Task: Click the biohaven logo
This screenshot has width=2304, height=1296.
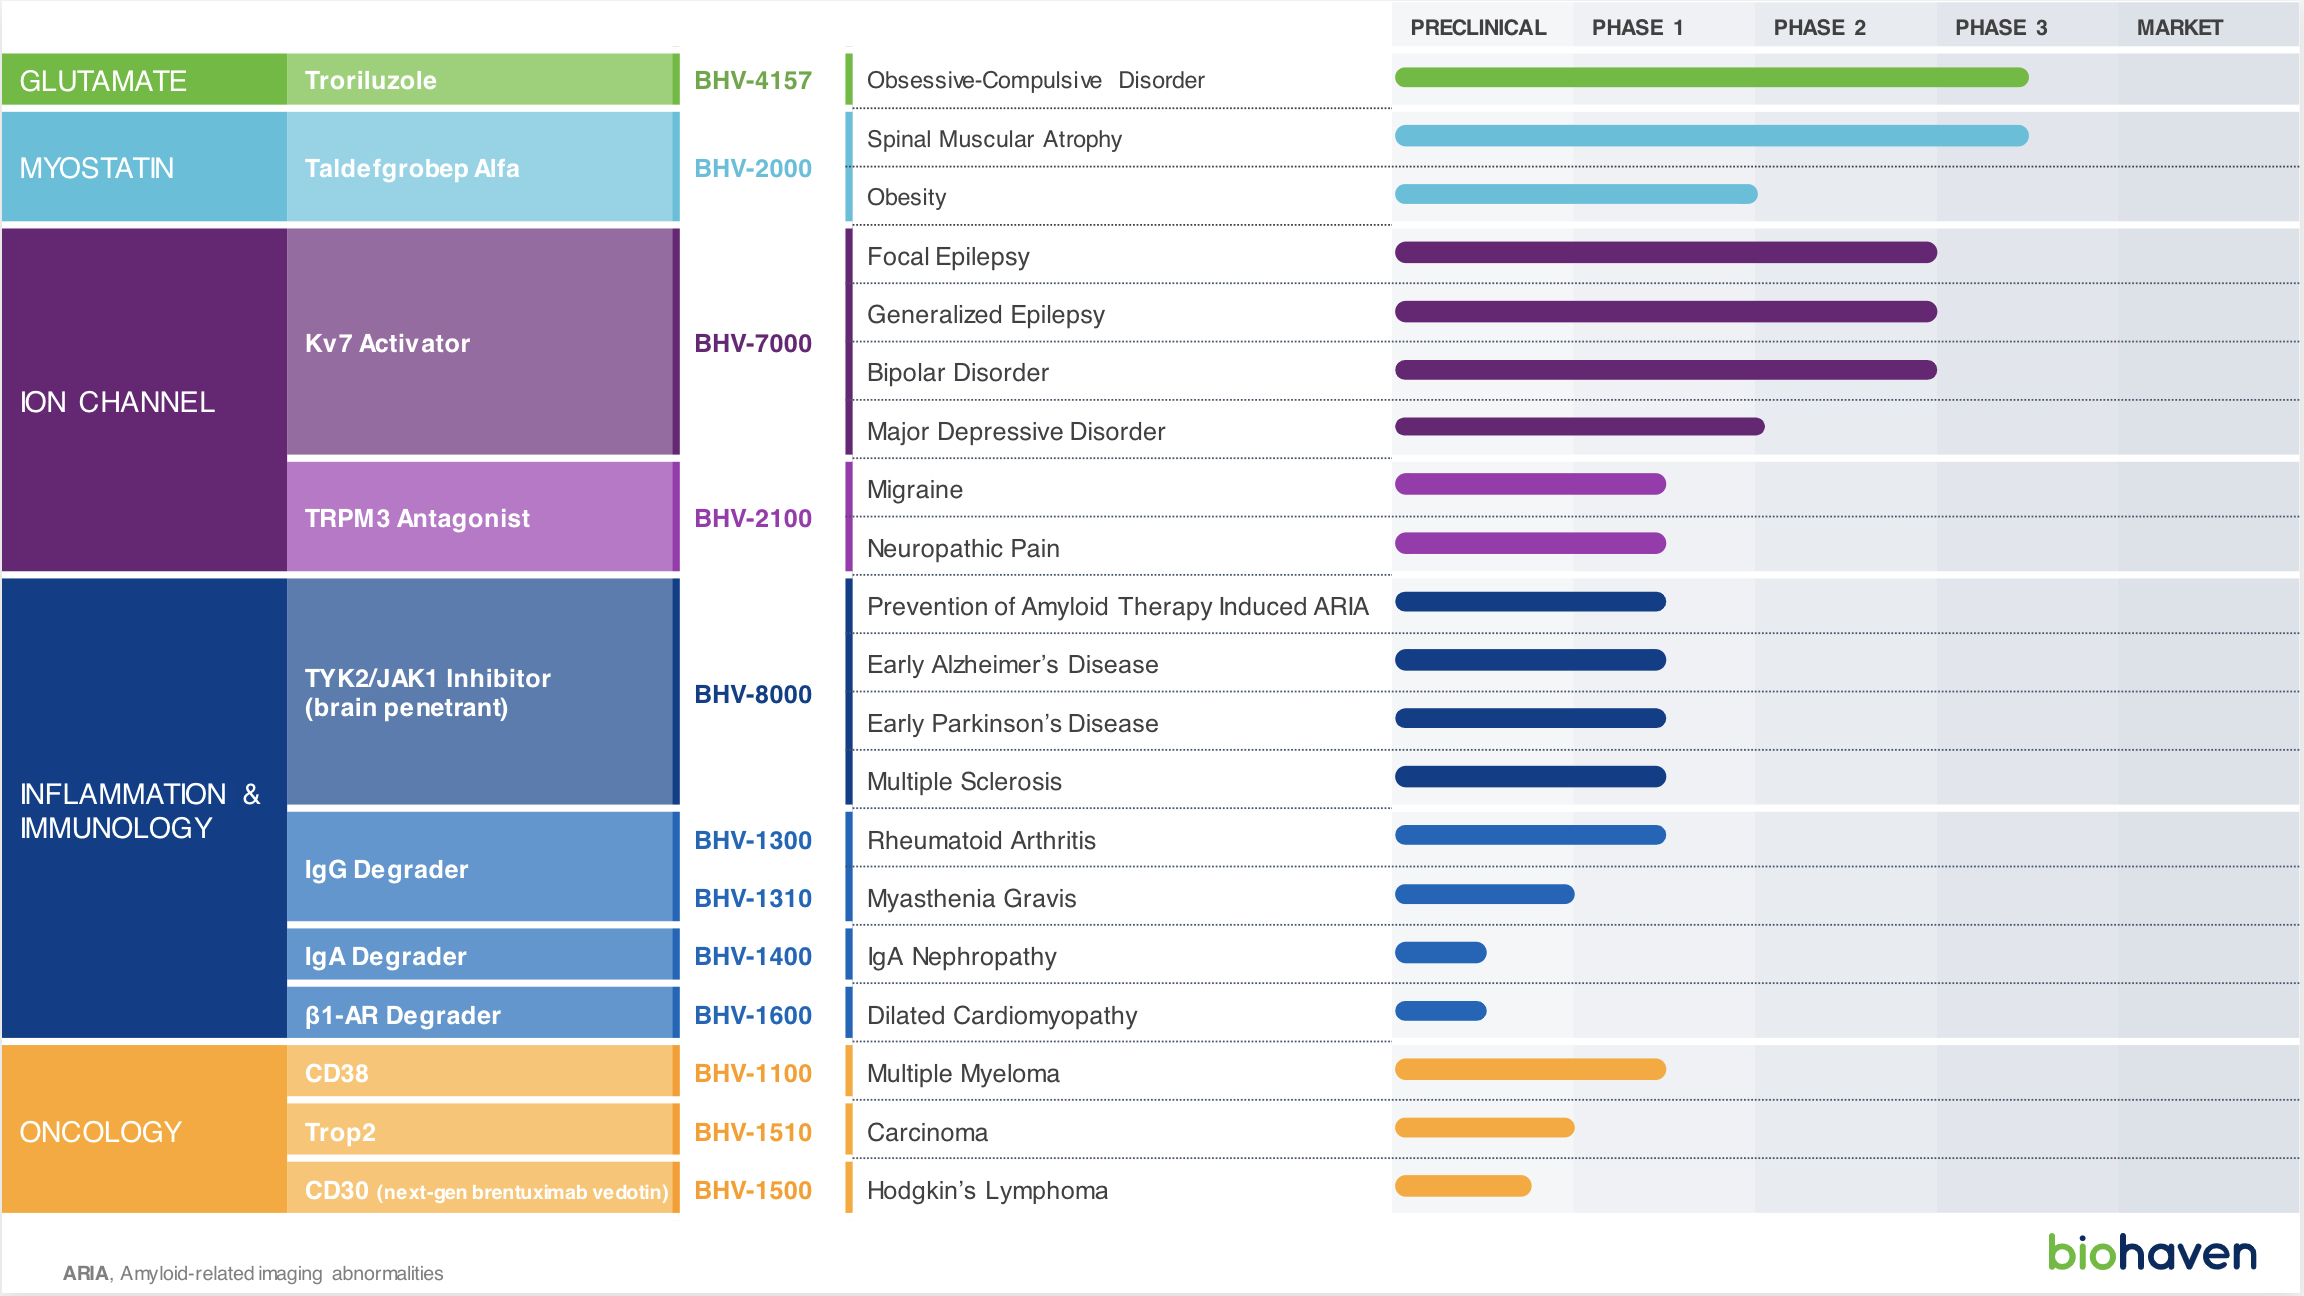Action: pyautogui.click(x=2151, y=1252)
